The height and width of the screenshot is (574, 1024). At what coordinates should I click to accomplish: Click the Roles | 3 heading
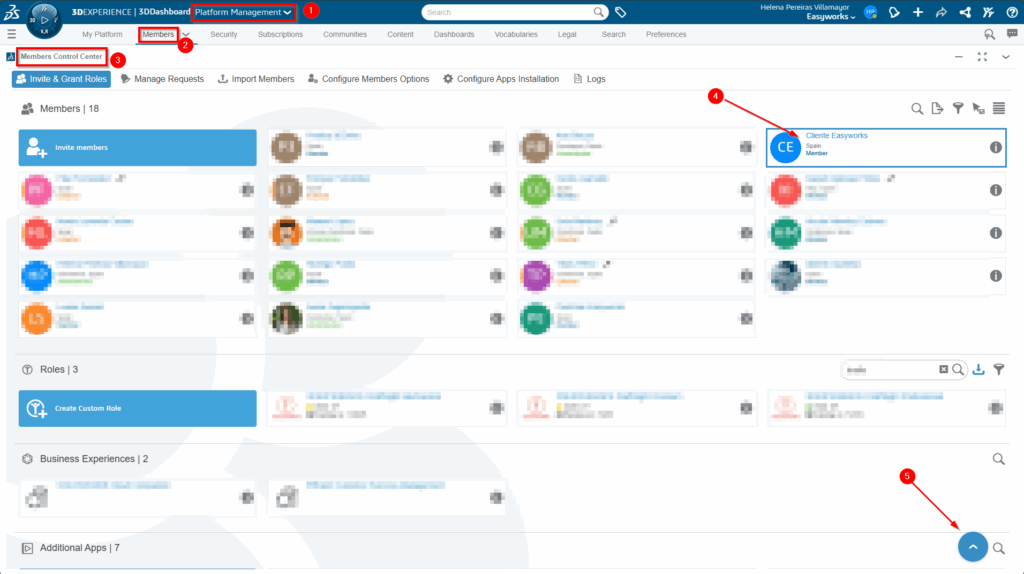(59, 370)
